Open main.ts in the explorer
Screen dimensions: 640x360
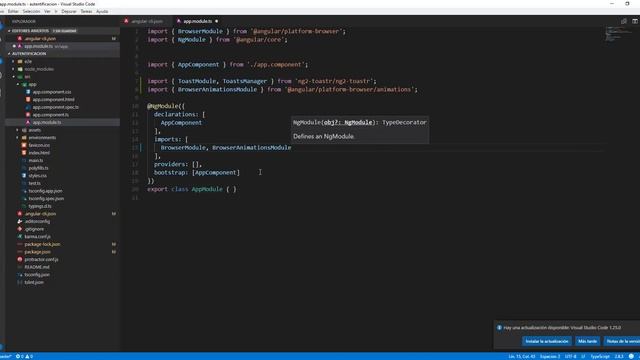point(36,160)
